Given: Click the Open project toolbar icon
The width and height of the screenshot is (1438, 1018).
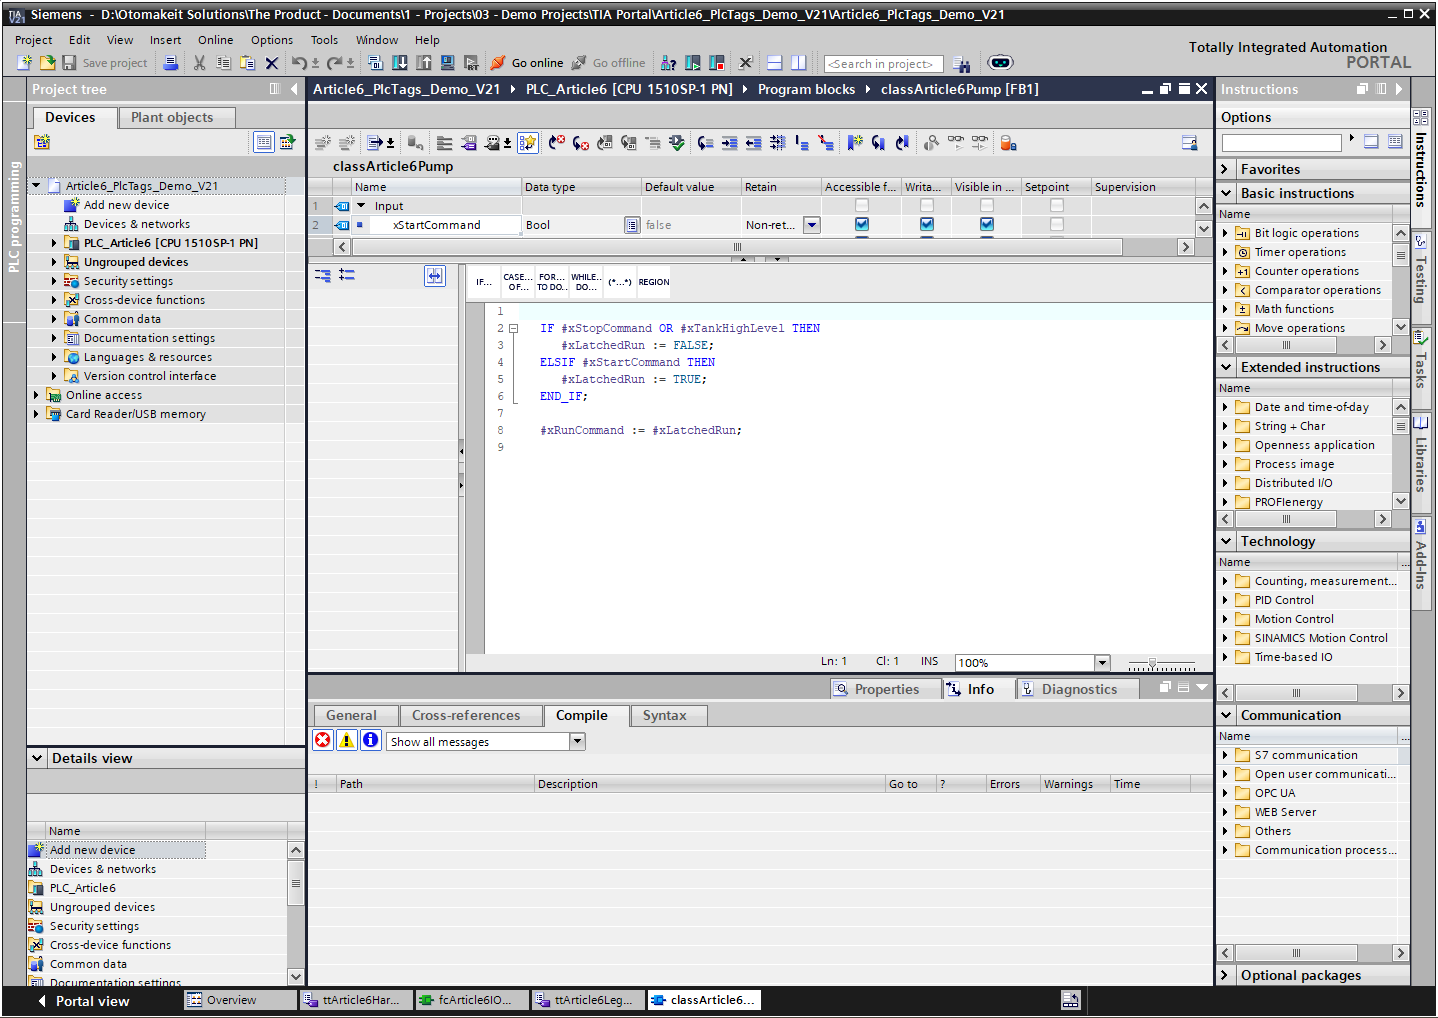Looking at the screenshot, I should [x=47, y=63].
